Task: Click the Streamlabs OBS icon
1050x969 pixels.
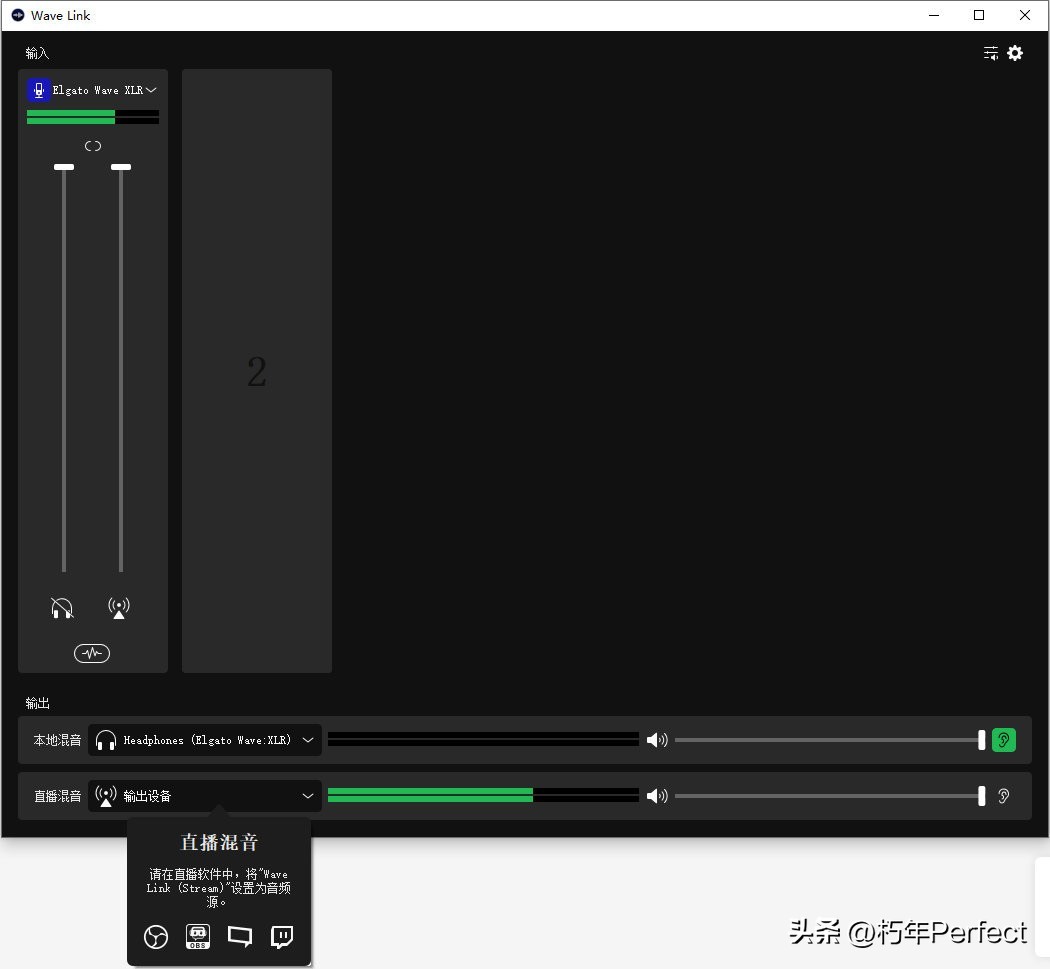Action: [x=198, y=936]
